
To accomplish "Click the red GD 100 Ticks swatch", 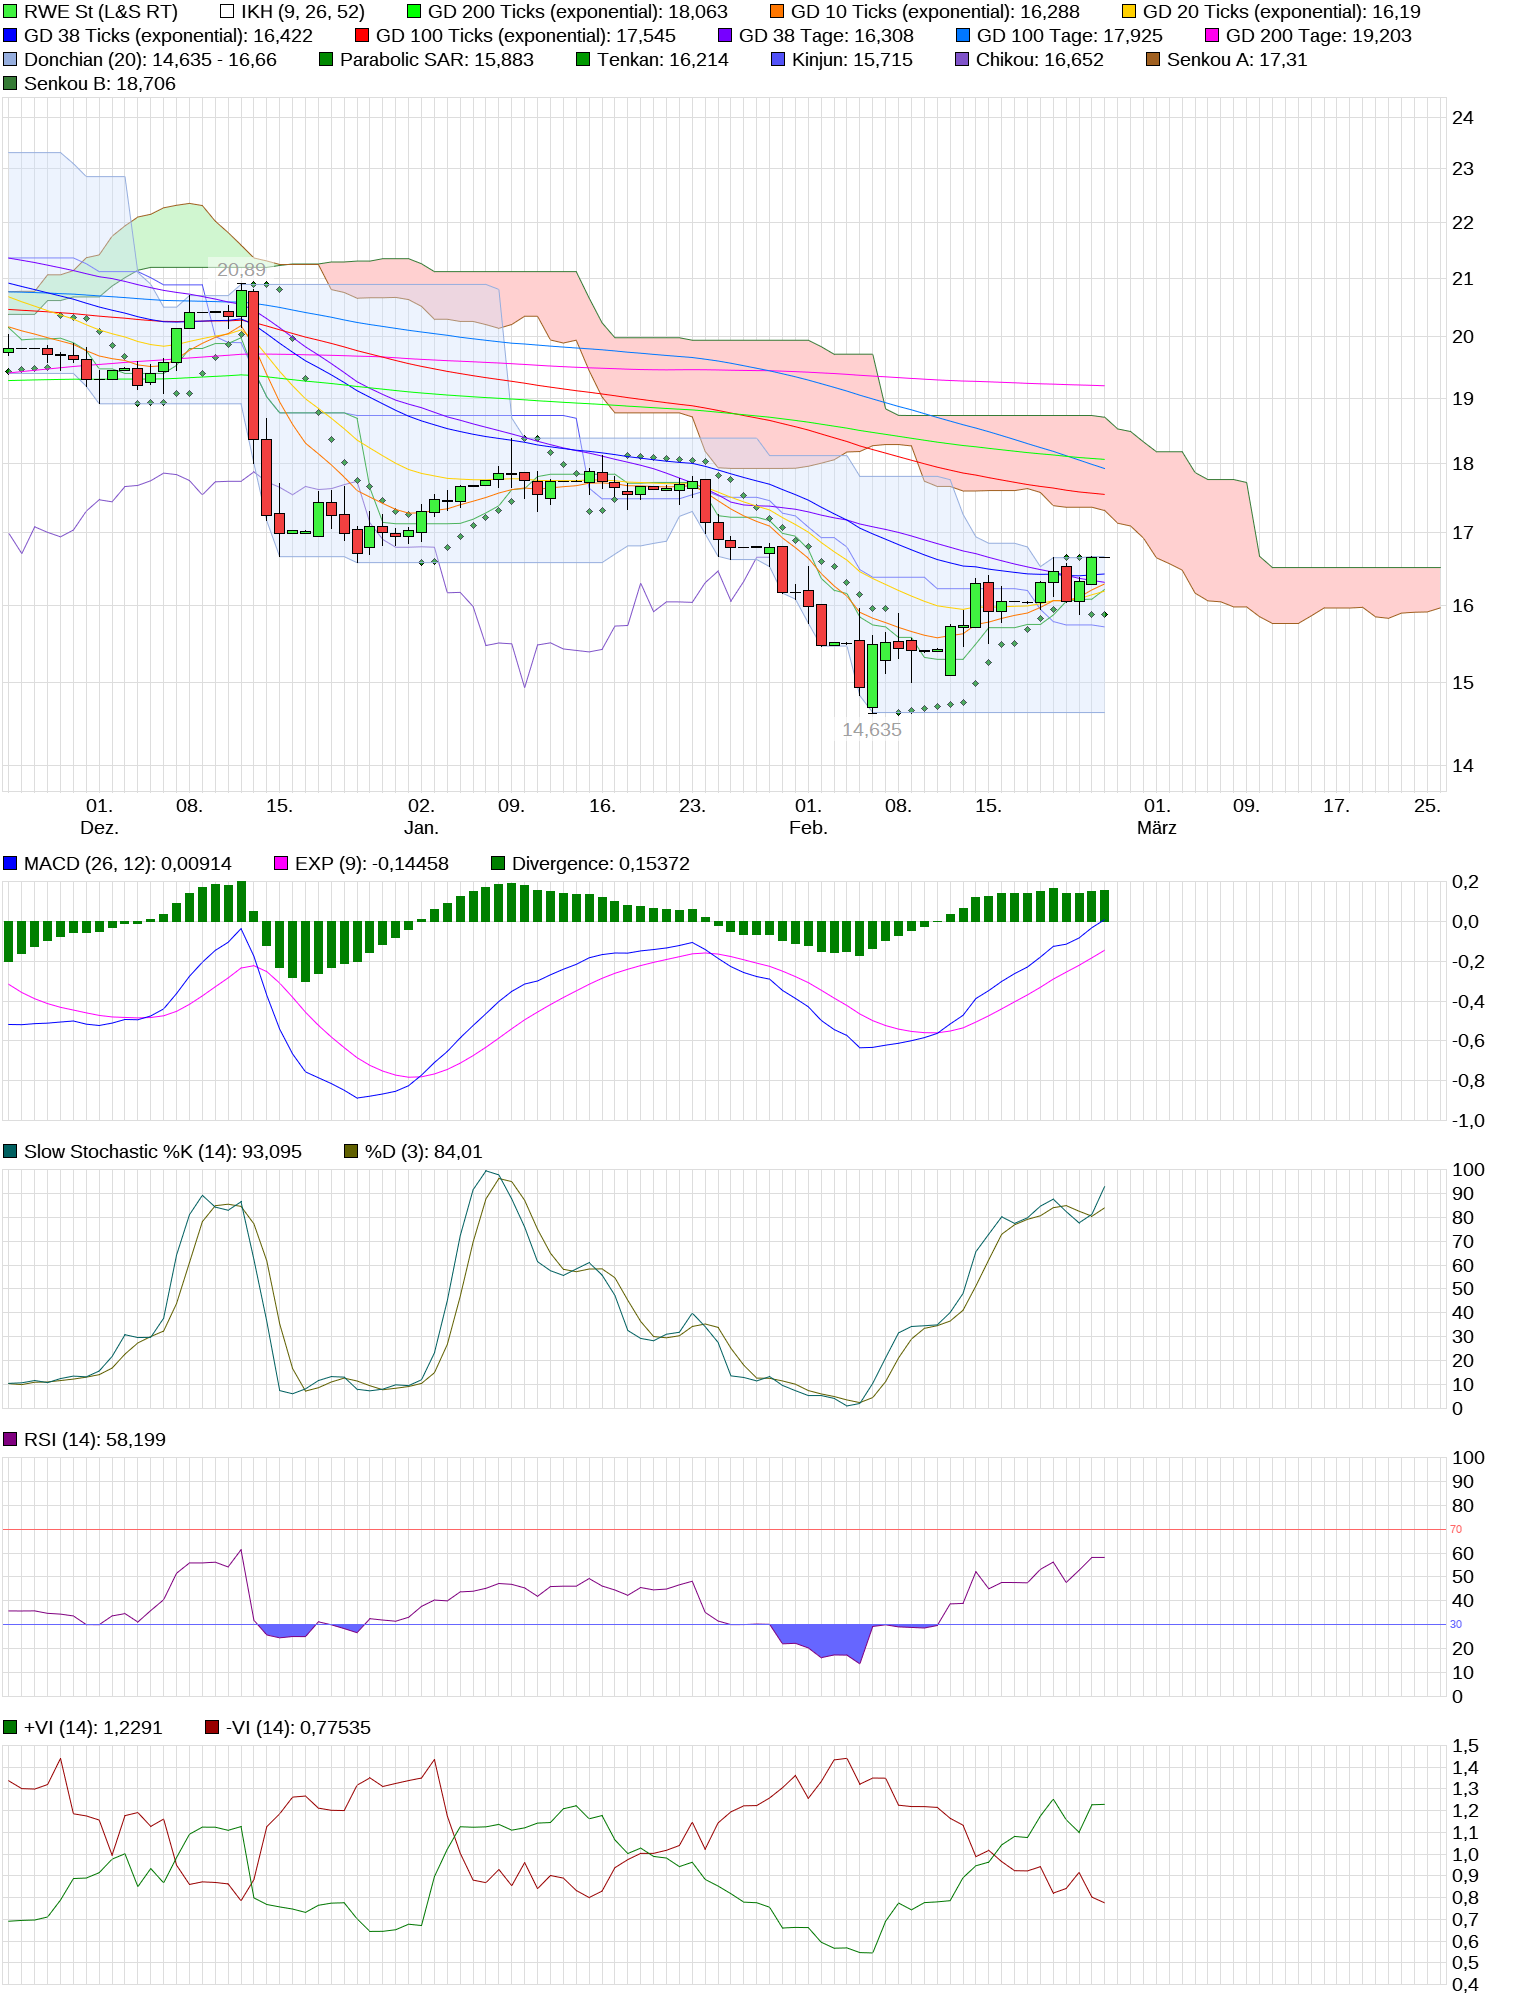I will [x=362, y=36].
